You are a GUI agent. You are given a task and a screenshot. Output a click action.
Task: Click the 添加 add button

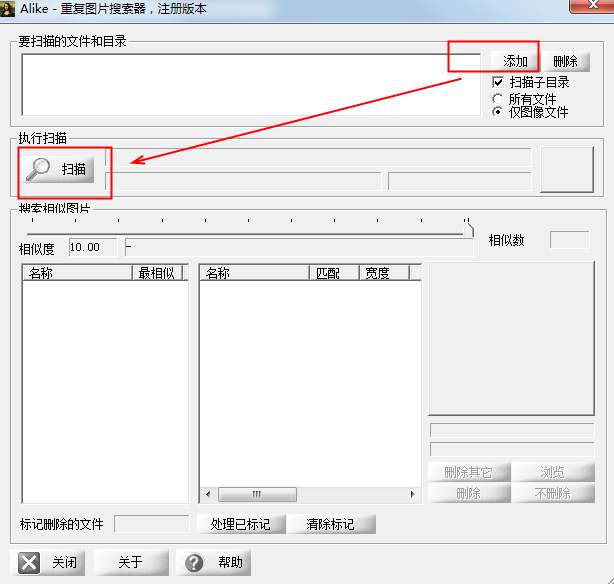point(515,61)
